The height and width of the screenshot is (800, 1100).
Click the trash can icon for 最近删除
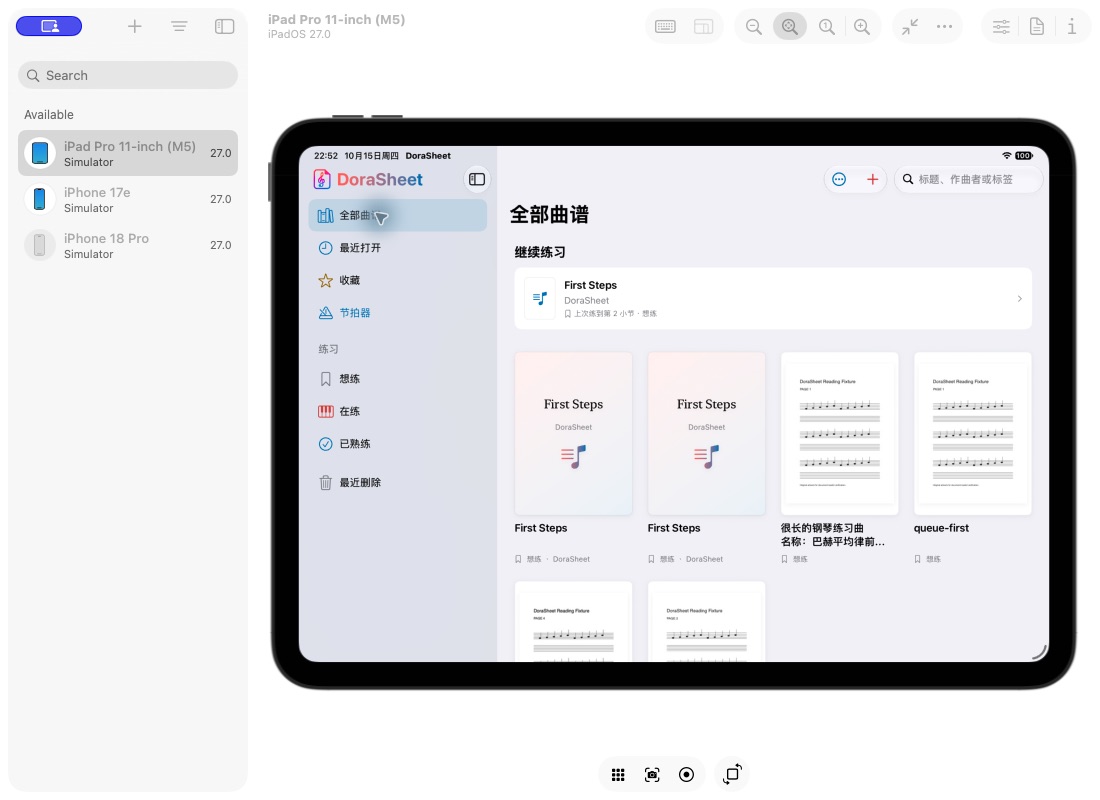(x=326, y=482)
